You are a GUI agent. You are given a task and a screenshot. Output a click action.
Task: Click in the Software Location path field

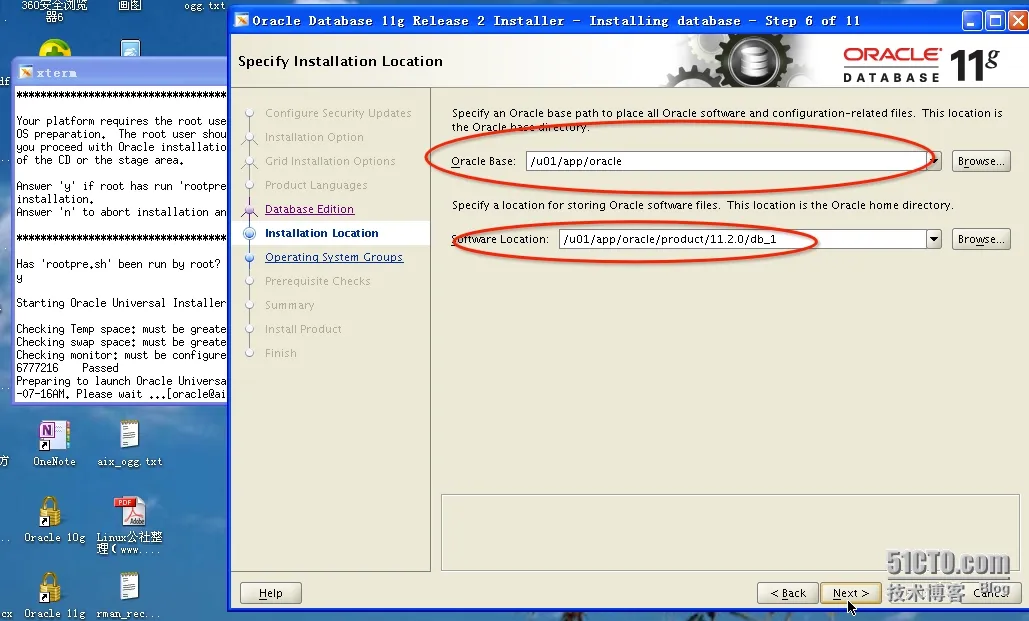click(742, 239)
